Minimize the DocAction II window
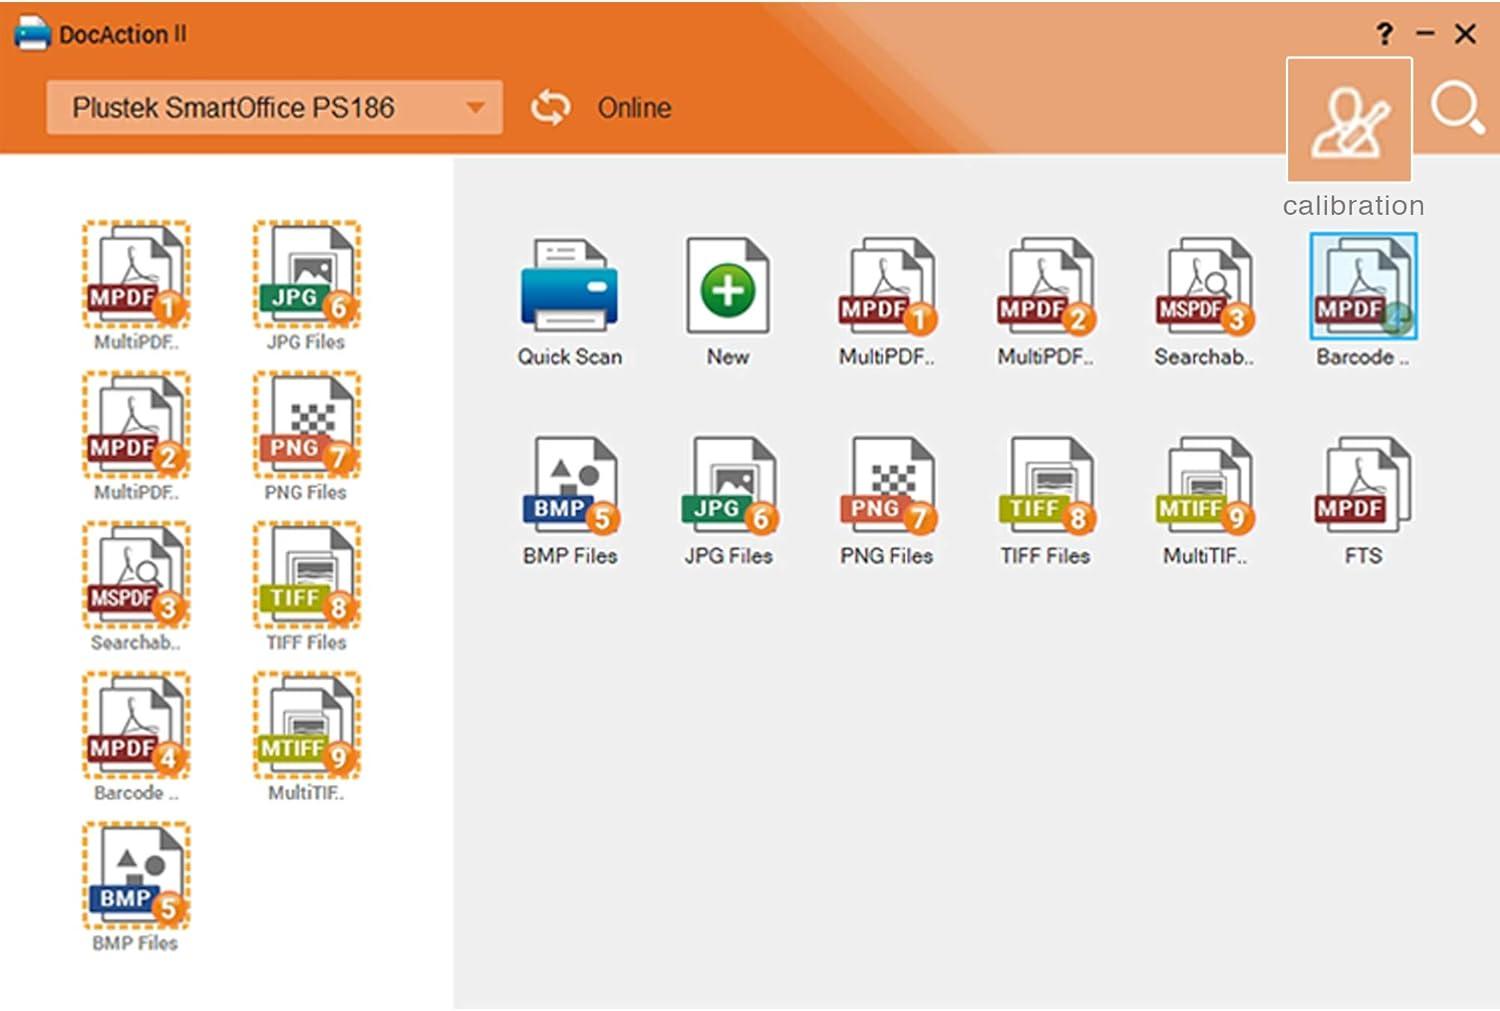The width and height of the screenshot is (1500, 1011). point(1425,34)
